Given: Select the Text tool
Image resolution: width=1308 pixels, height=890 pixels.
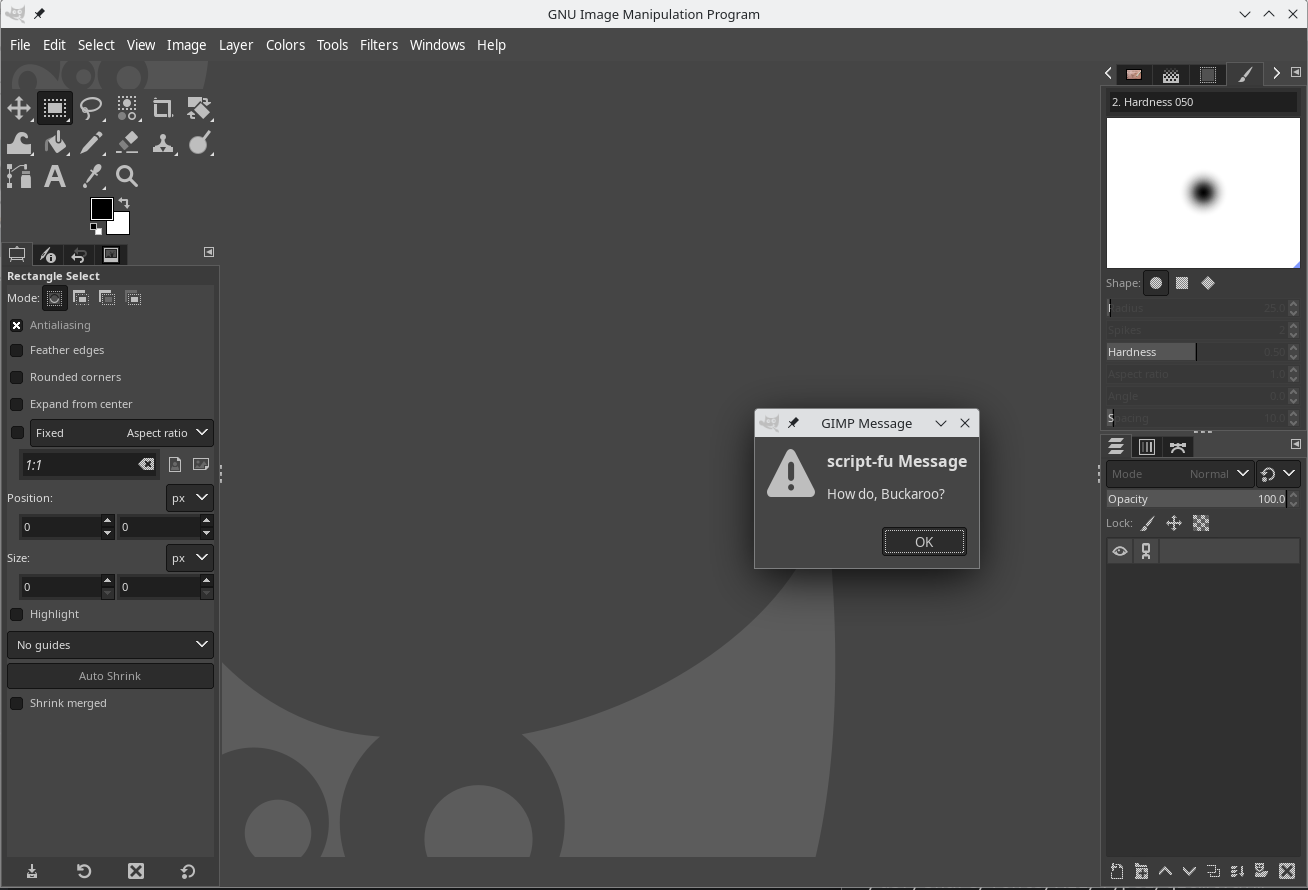Looking at the screenshot, I should (55, 177).
